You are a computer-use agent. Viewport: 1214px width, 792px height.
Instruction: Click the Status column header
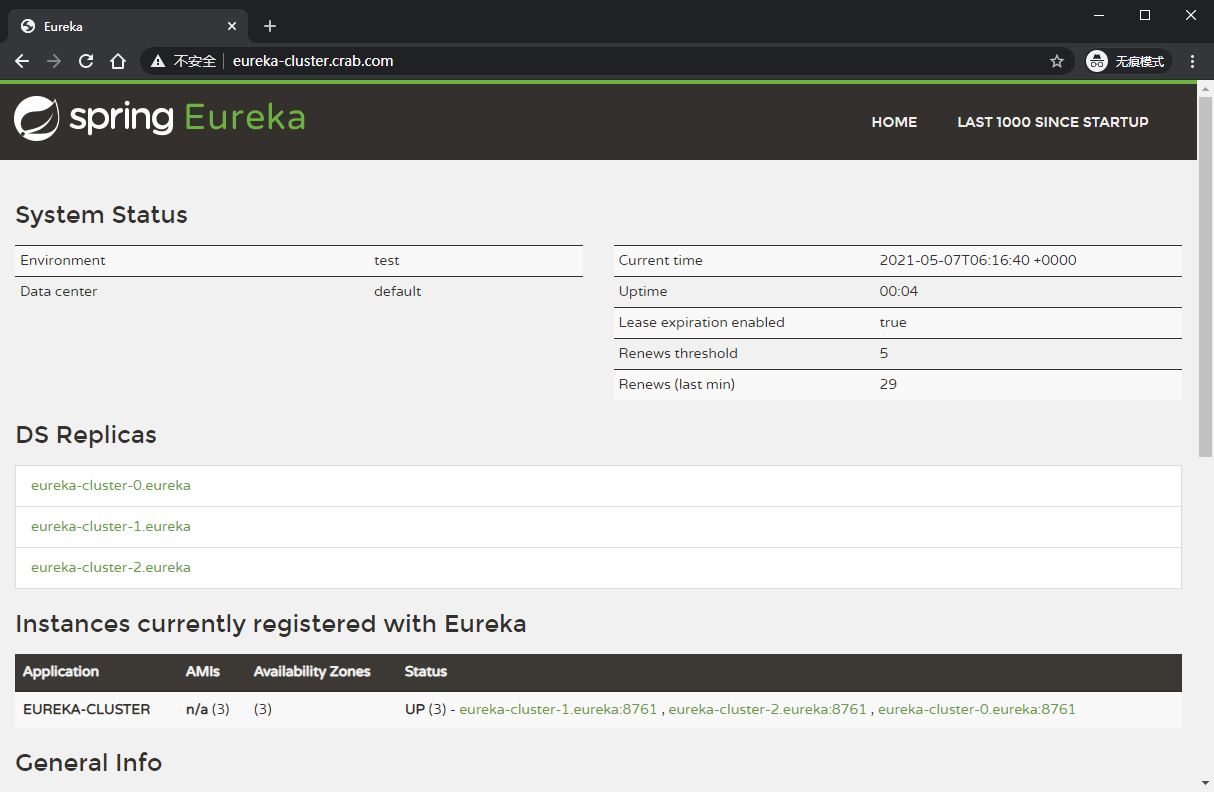pos(426,671)
